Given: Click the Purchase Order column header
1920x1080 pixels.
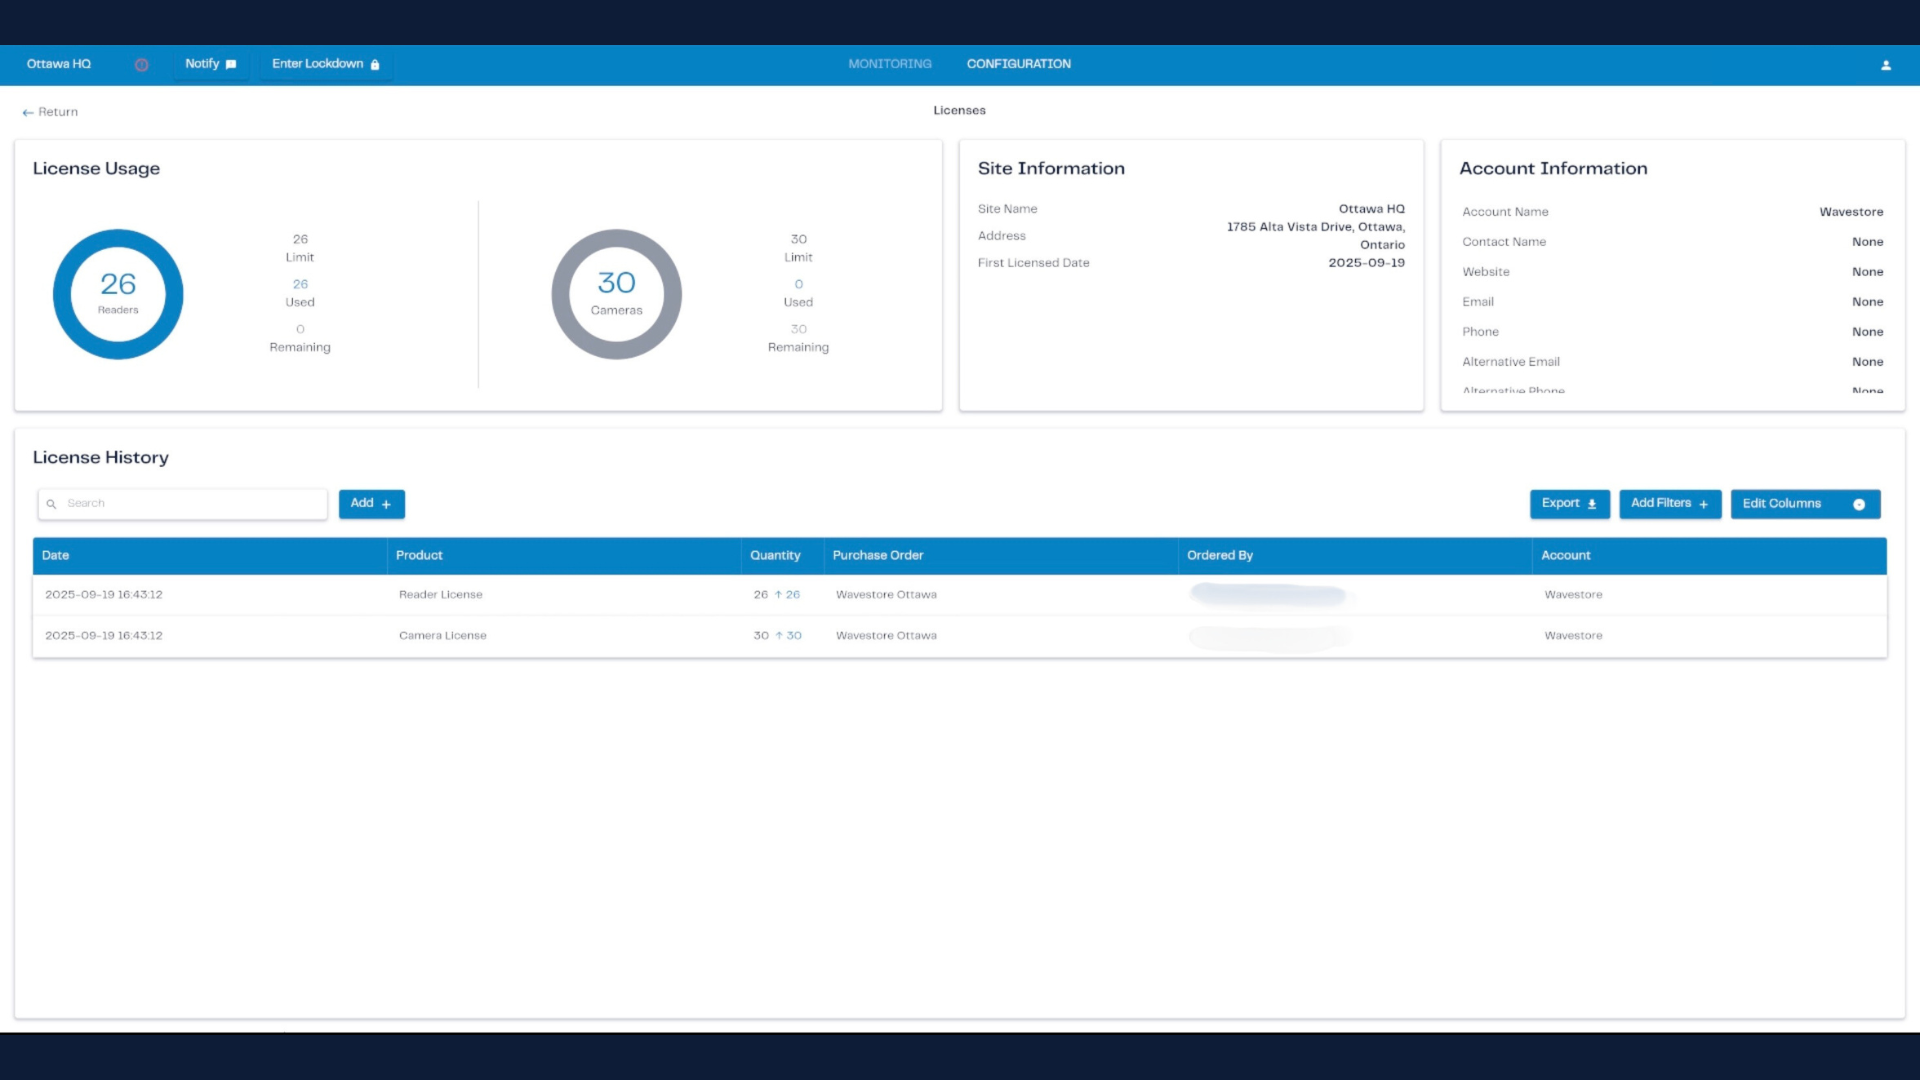Looking at the screenshot, I should click(878, 556).
